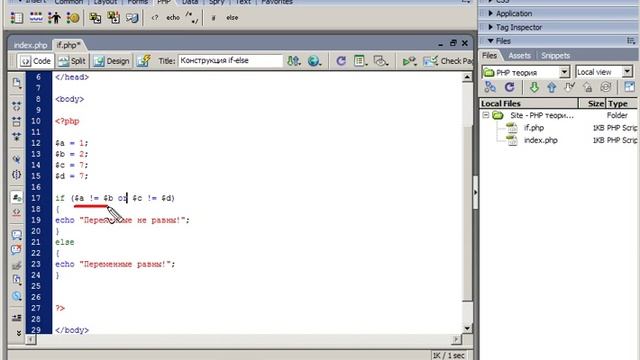Image resolution: width=640 pixels, height=360 pixels.
Task: Click the echo PHP insert button
Action: [x=173, y=18]
